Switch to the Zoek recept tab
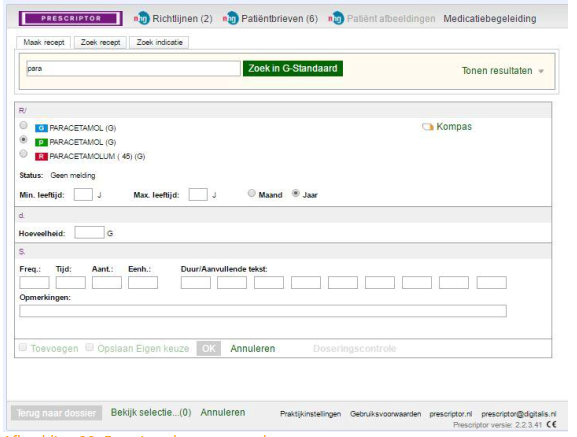This screenshot has width=577, height=437. 100,42
